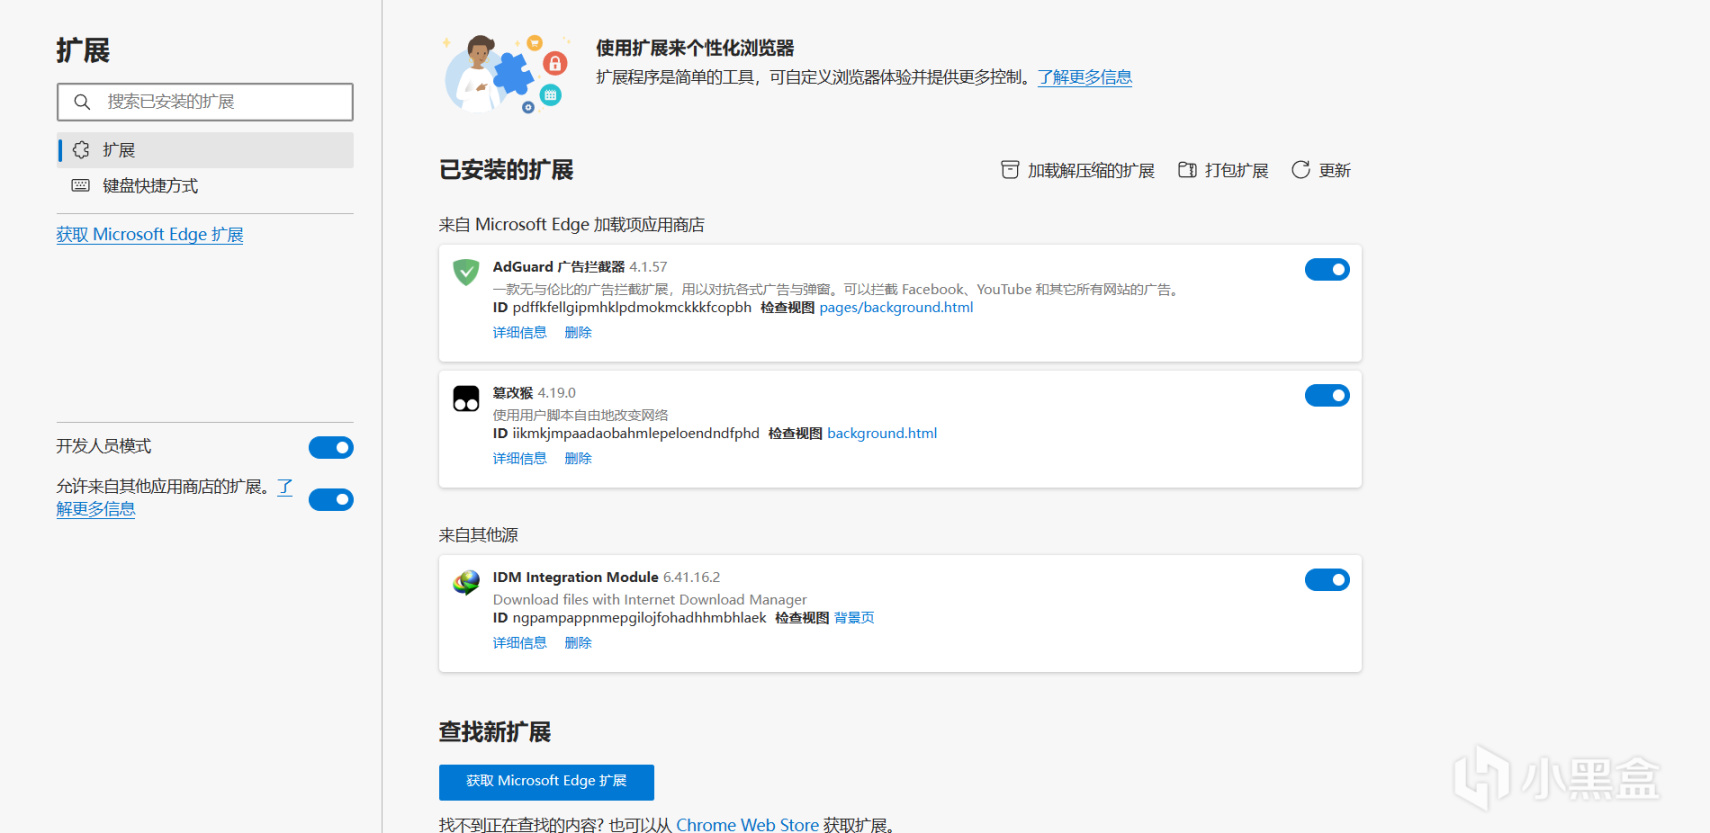Viewport: 1710px width, 833px height.
Task: Turn off 开发人员模式 switch
Action: [331, 447]
